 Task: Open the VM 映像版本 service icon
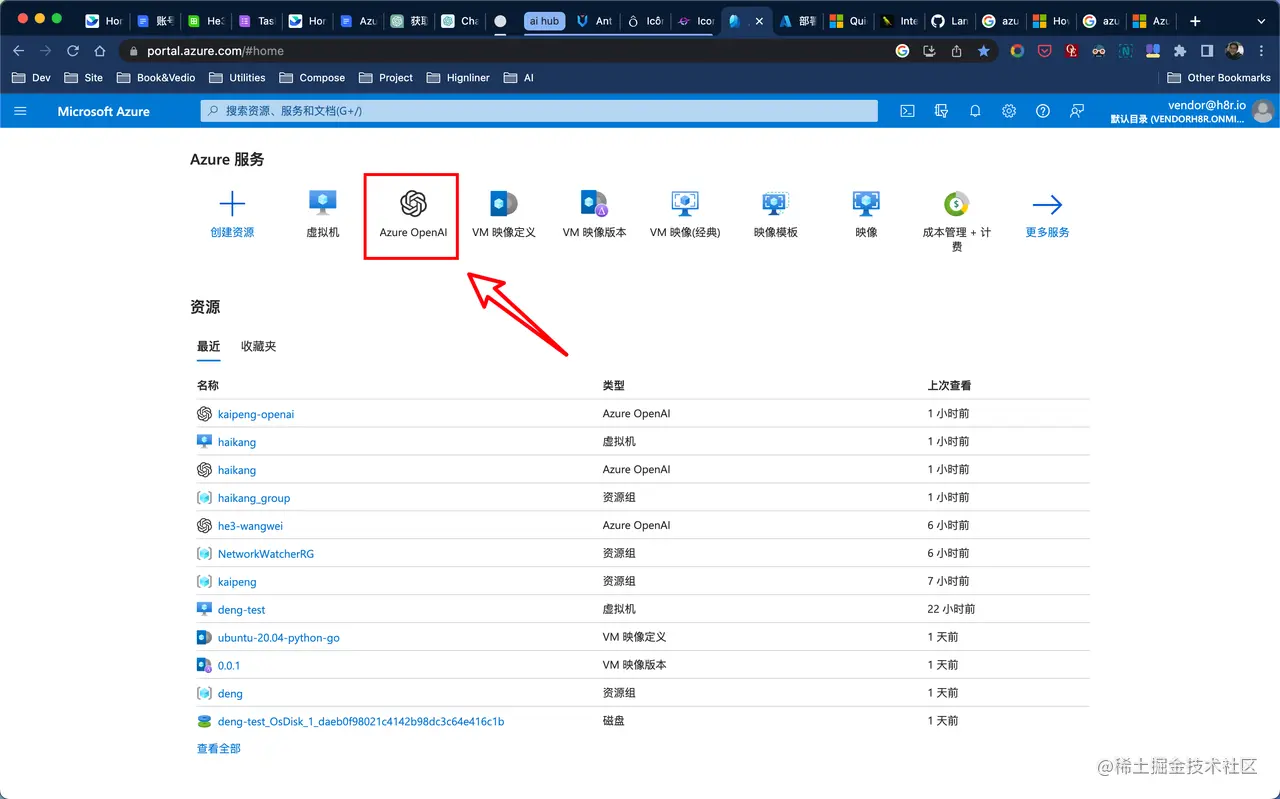[594, 203]
